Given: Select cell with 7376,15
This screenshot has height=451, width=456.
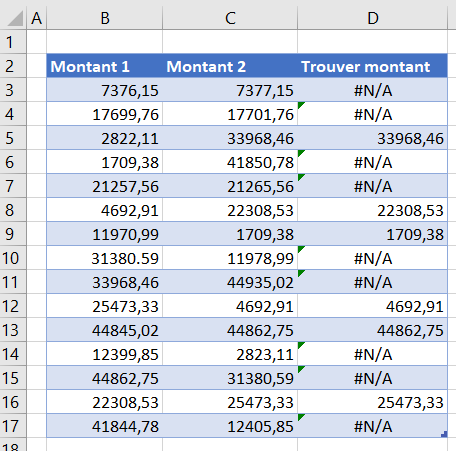Looking at the screenshot, I should tap(105, 90).
